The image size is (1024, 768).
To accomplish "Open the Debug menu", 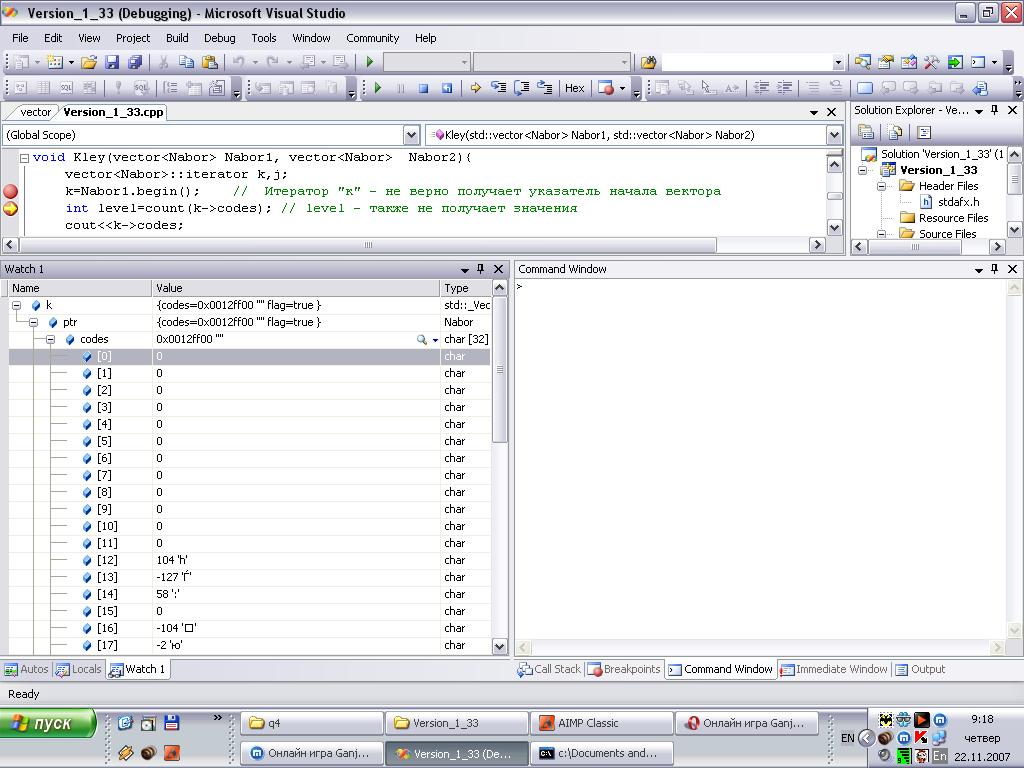I will 219,38.
